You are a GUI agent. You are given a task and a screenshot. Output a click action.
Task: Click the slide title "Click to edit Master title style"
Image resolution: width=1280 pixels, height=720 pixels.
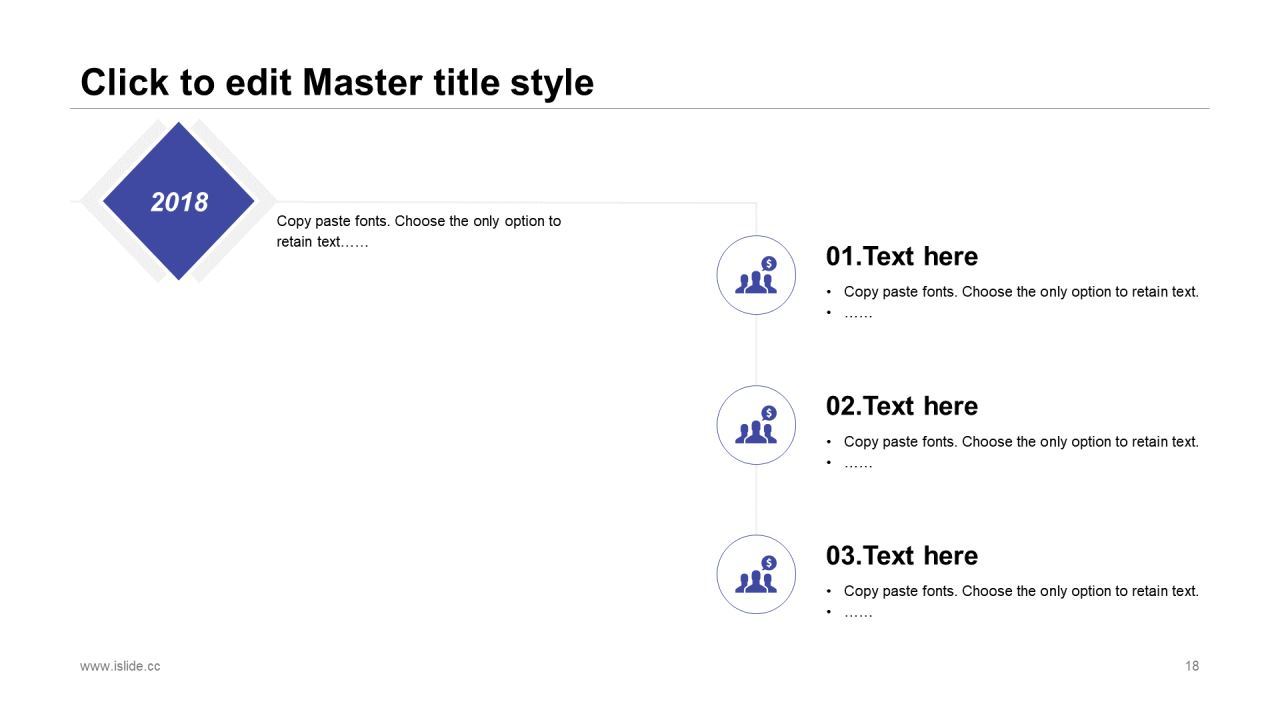point(337,82)
